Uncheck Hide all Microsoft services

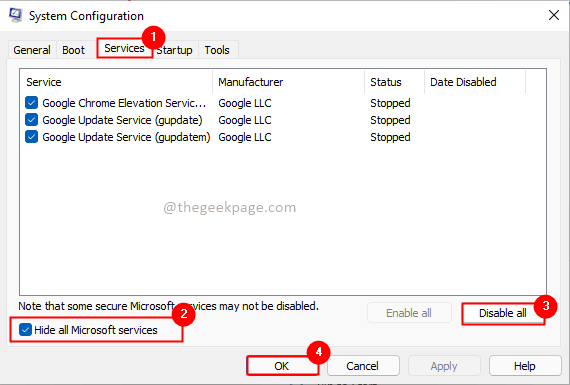point(25,330)
